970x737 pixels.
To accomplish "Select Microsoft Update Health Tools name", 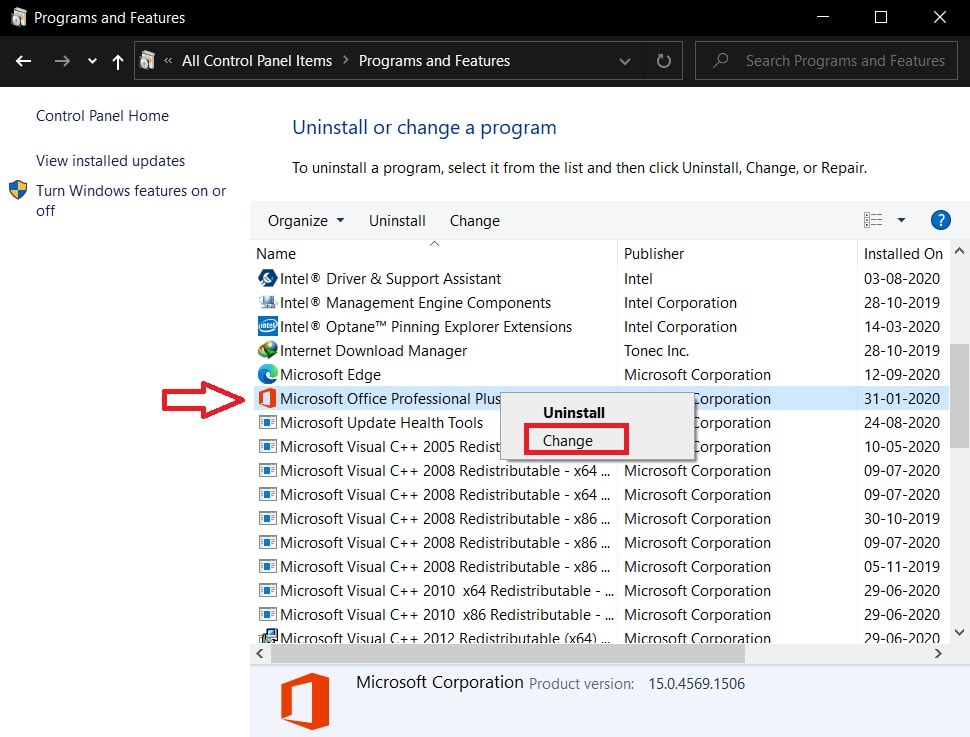I will point(381,423).
